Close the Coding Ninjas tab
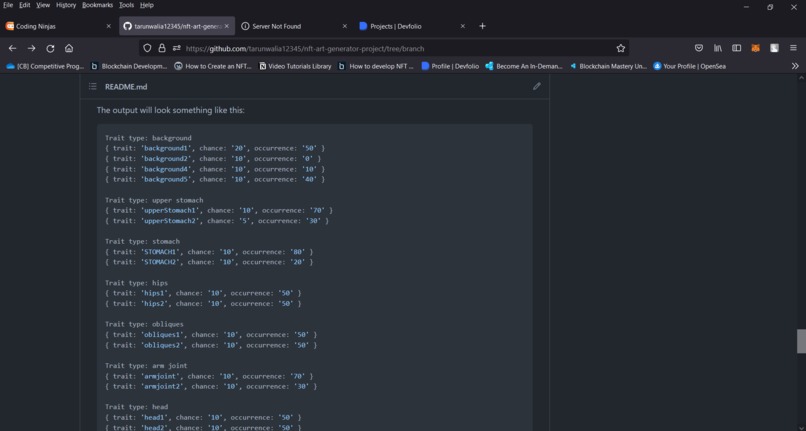This screenshot has width=806, height=431. (x=108, y=26)
